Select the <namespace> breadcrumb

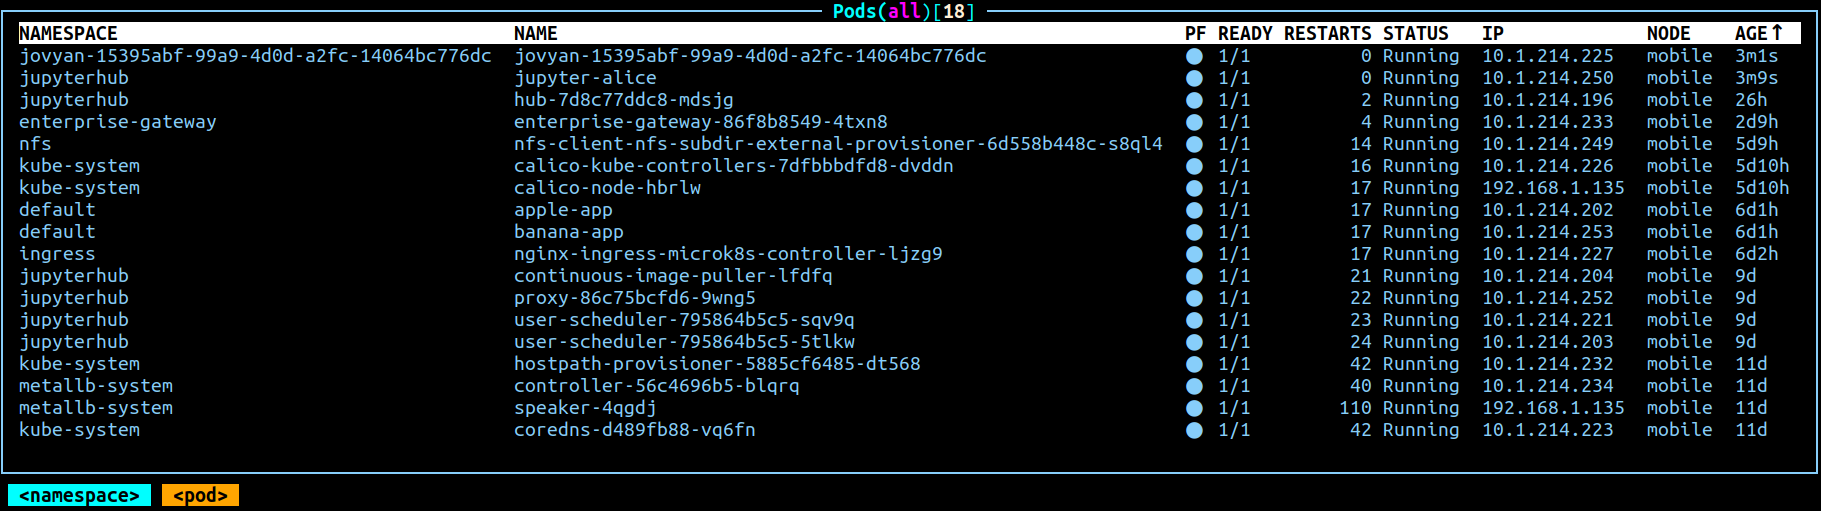80,495
